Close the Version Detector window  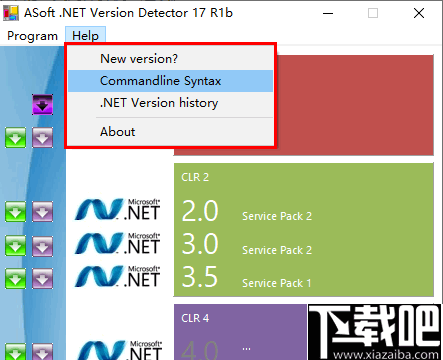coord(419,13)
